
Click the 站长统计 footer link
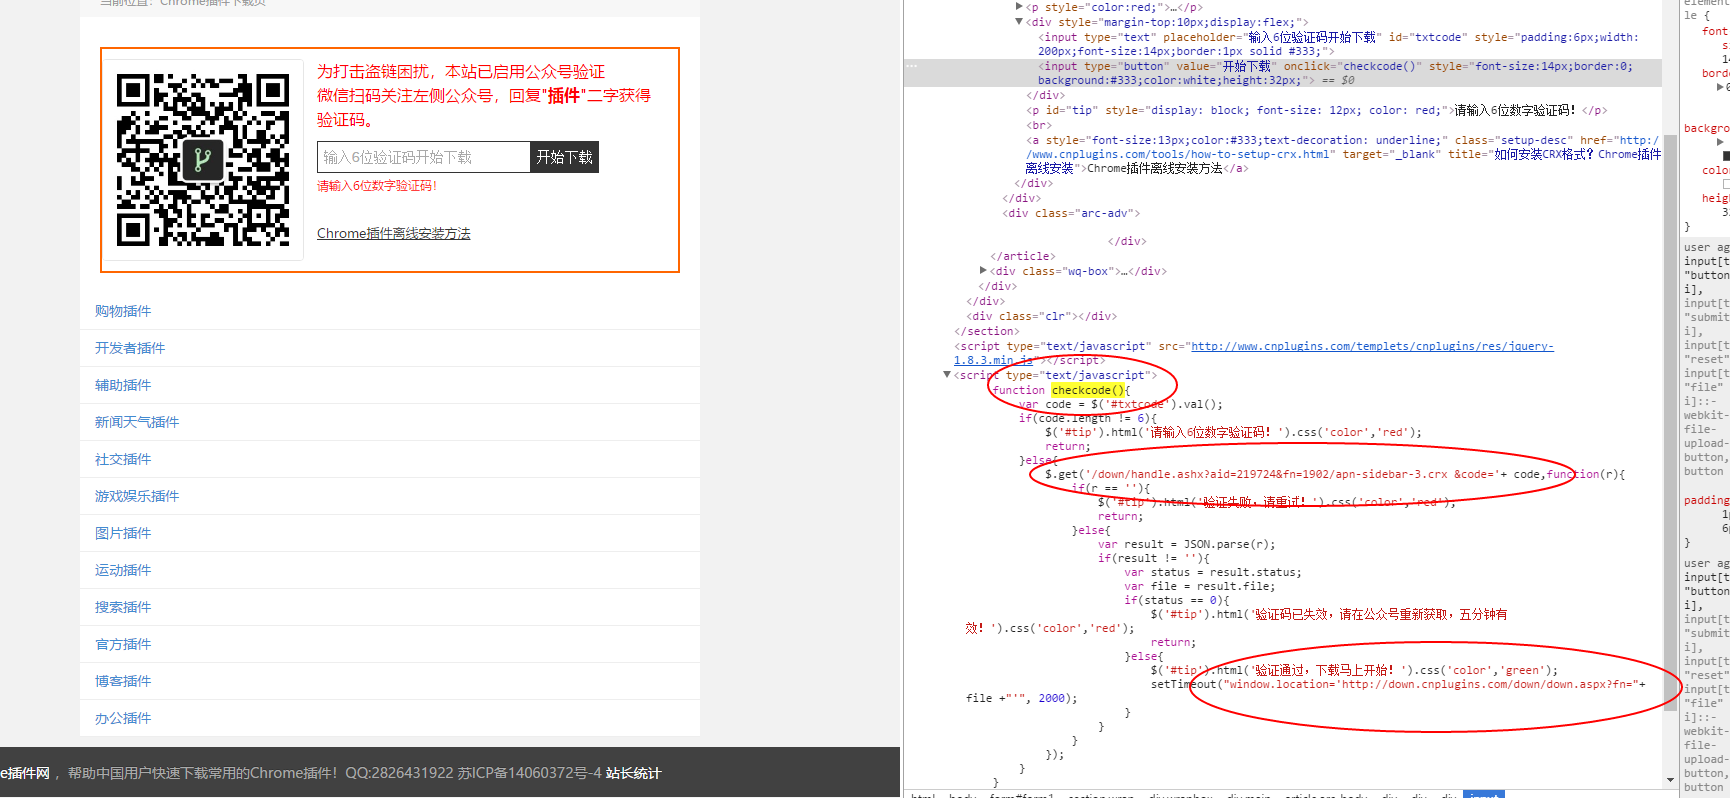point(633,773)
